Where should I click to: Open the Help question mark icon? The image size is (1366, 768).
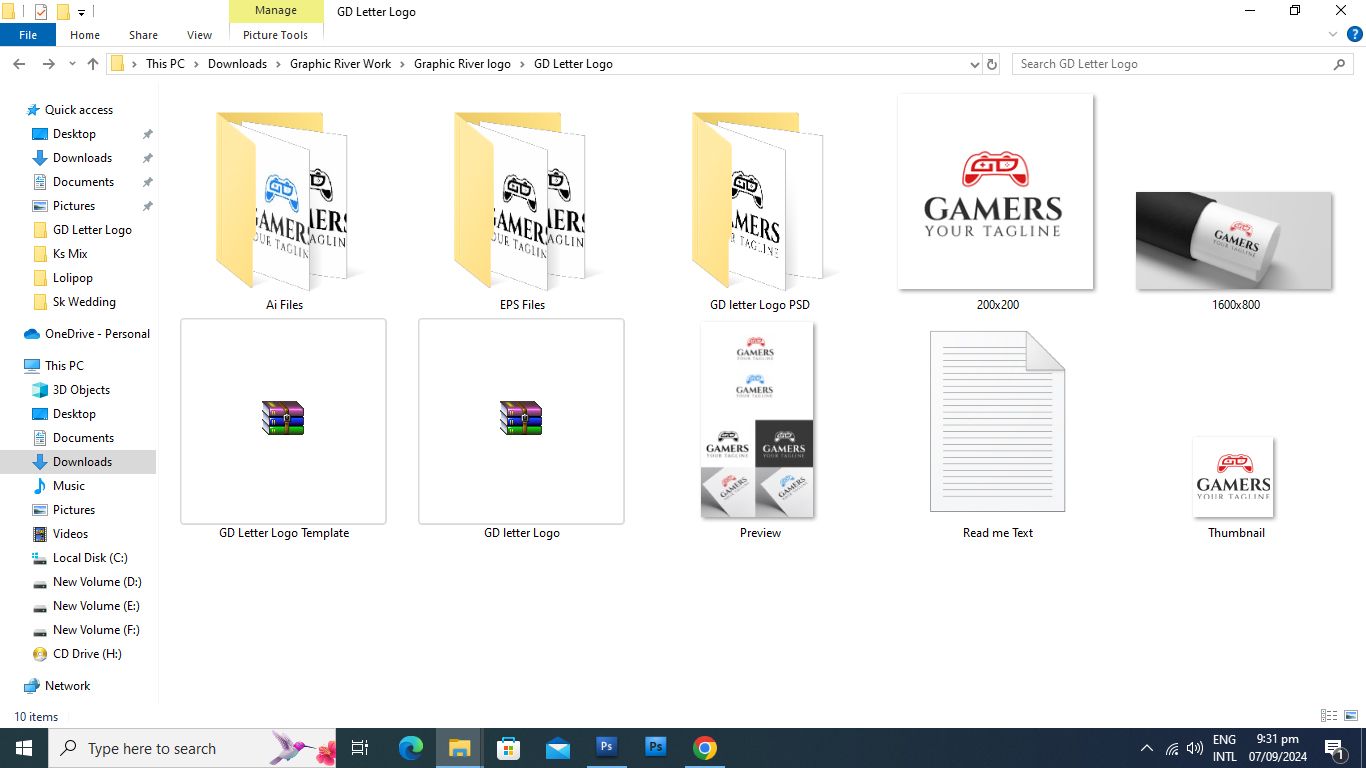[x=1355, y=35]
